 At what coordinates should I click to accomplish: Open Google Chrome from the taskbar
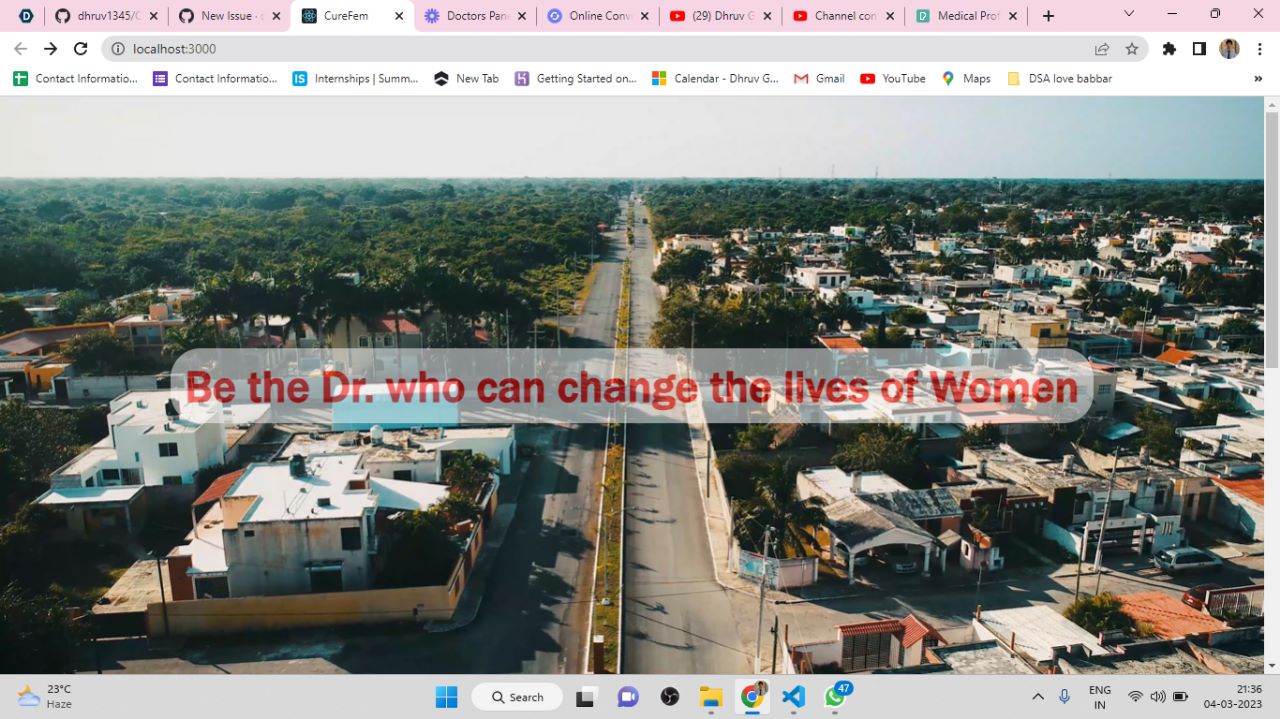coord(752,697)
